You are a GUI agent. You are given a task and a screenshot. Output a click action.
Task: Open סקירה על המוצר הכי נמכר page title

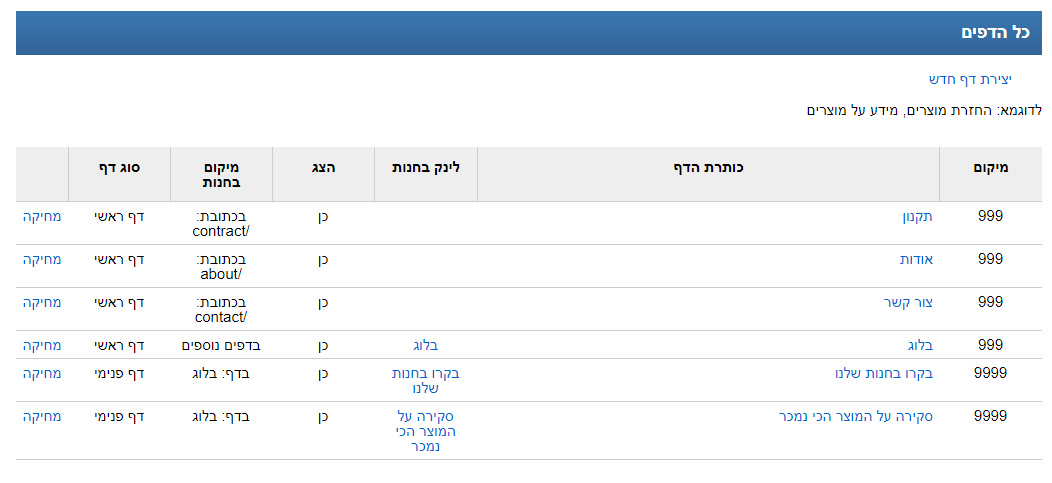856,416
